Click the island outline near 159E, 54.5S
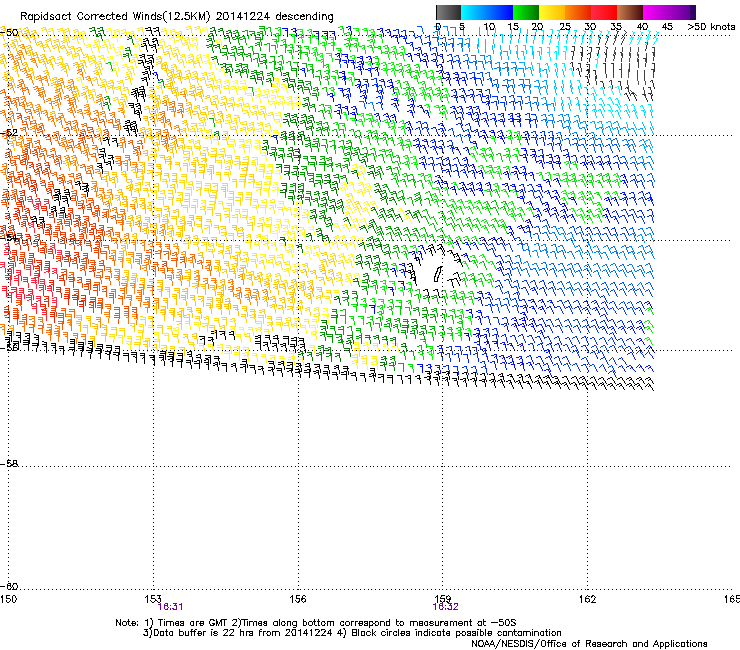The width and height of the screenshot is (740, 650). tap(438, 274)
